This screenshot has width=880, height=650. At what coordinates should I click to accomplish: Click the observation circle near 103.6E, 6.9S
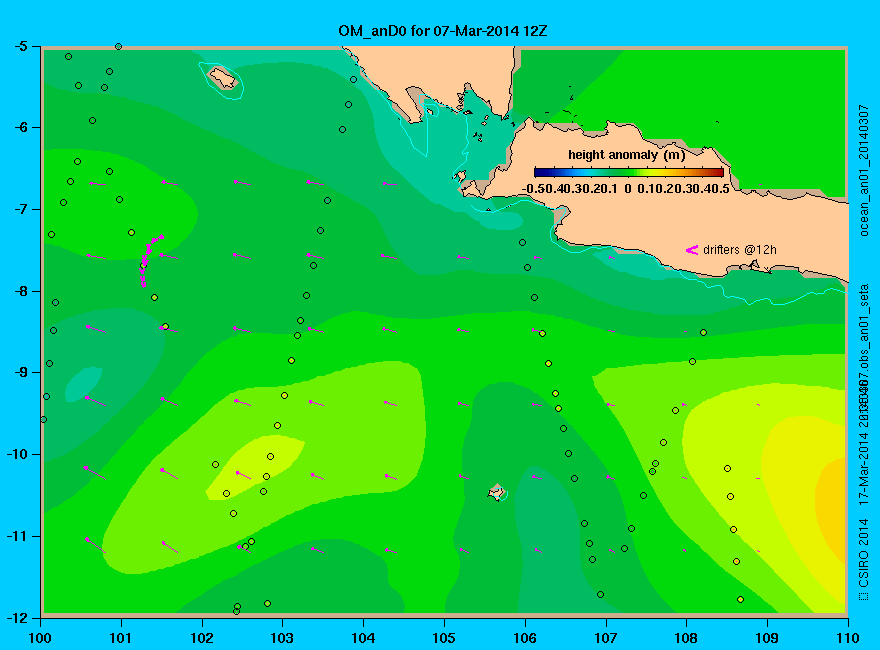pyautogui.click(x=327, y=200)
